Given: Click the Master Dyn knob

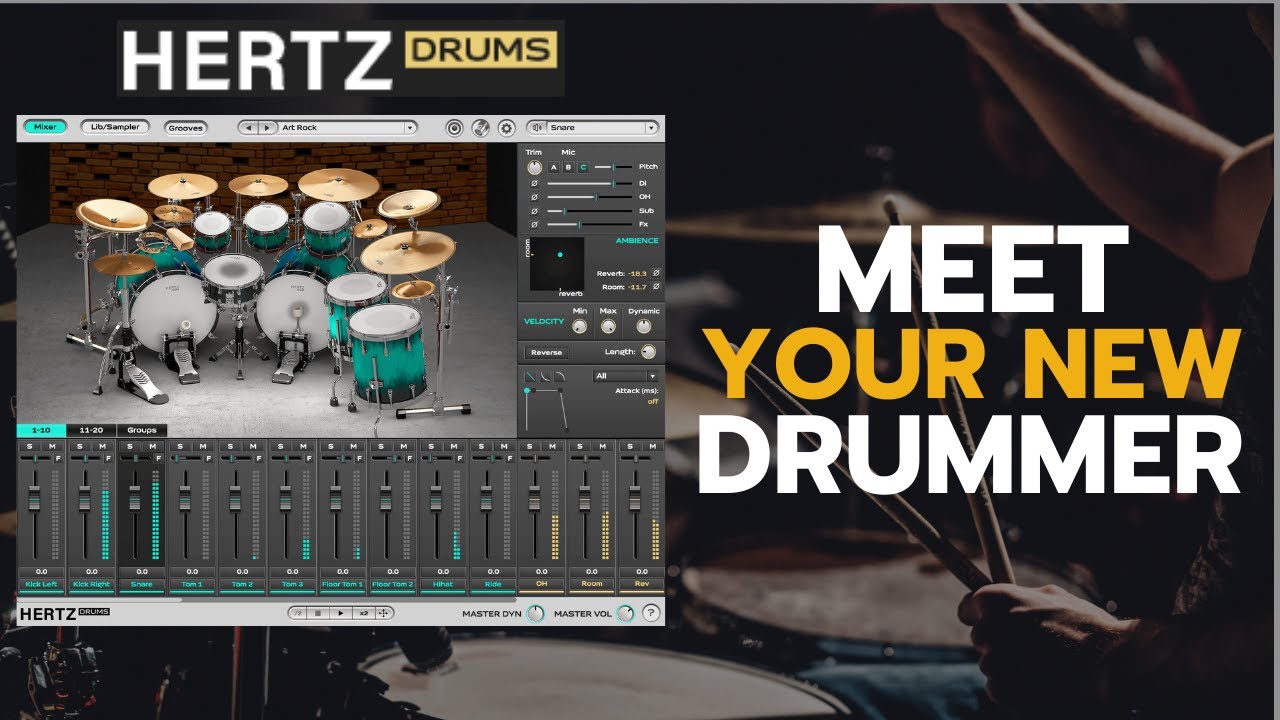Looking at the screenshot, I should (x=536, y=613).
